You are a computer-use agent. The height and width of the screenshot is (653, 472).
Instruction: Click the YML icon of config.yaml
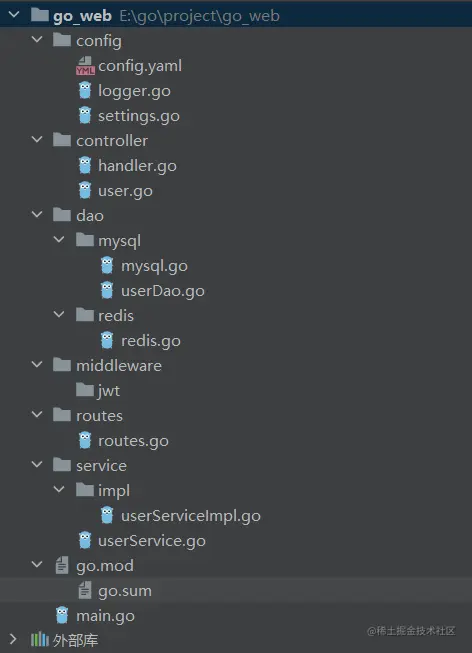[x=85, y=66]
